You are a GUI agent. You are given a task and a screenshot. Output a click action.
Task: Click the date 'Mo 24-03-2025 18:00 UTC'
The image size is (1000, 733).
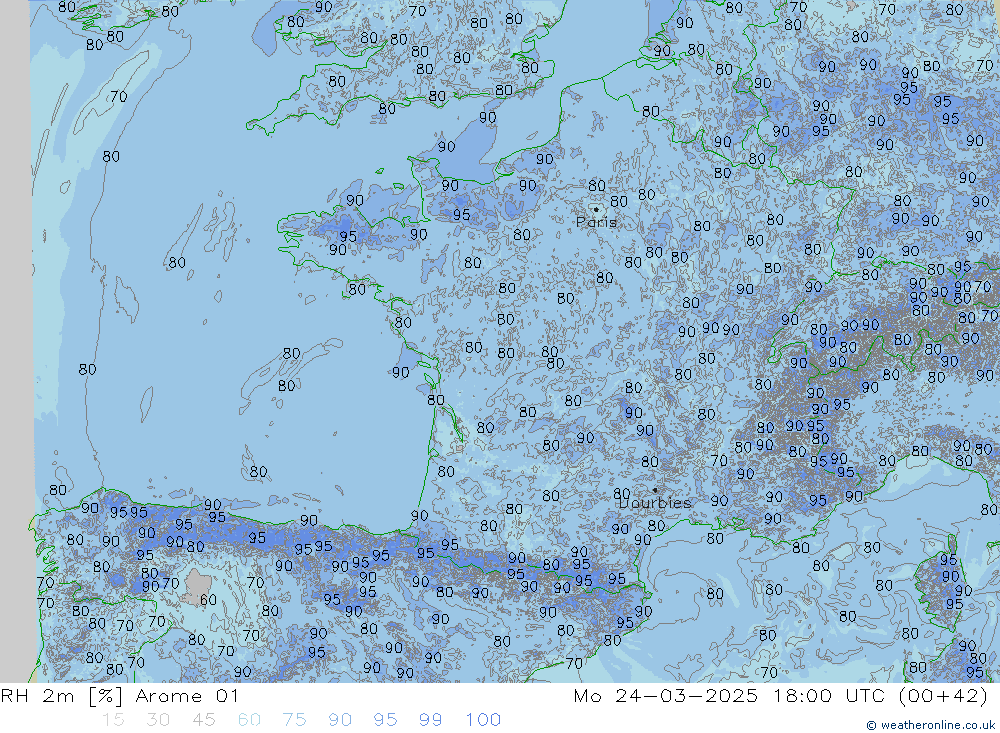(730, 695)
